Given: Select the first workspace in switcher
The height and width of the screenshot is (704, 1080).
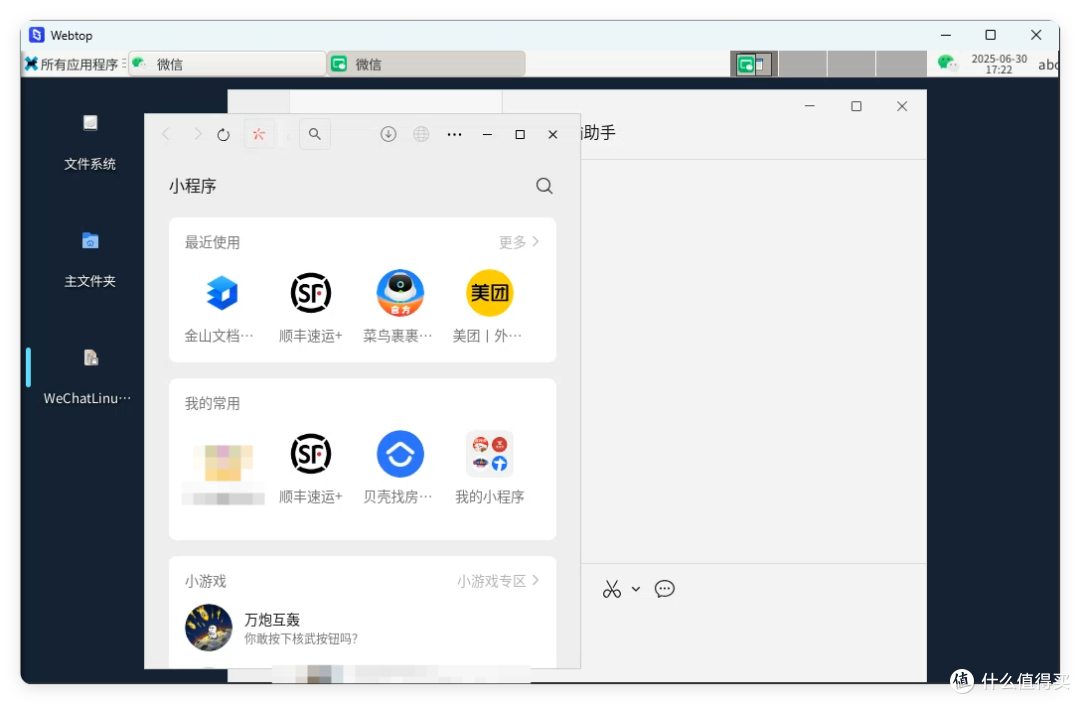Looking at the screenshot, I should coord(754,64).
